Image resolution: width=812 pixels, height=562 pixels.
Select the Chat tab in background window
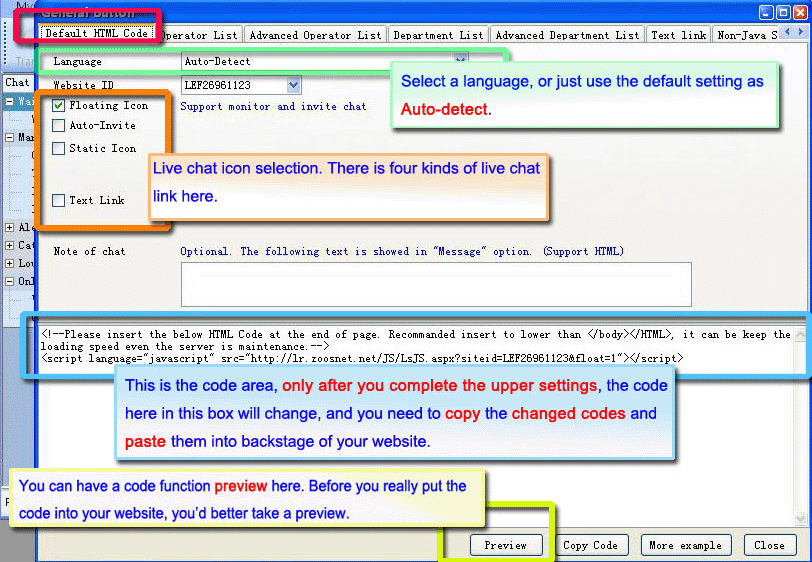point(18,82)
